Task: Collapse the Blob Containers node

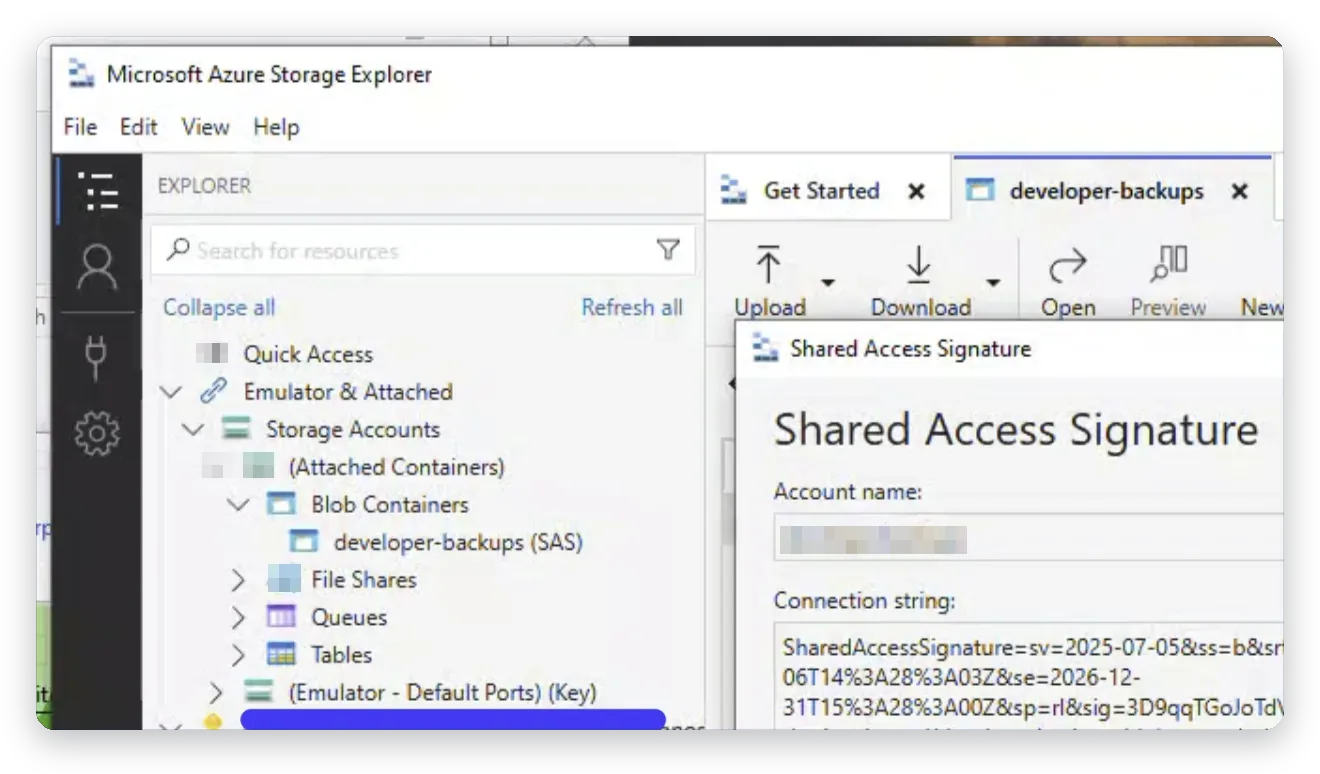Action: click(238, 504)
